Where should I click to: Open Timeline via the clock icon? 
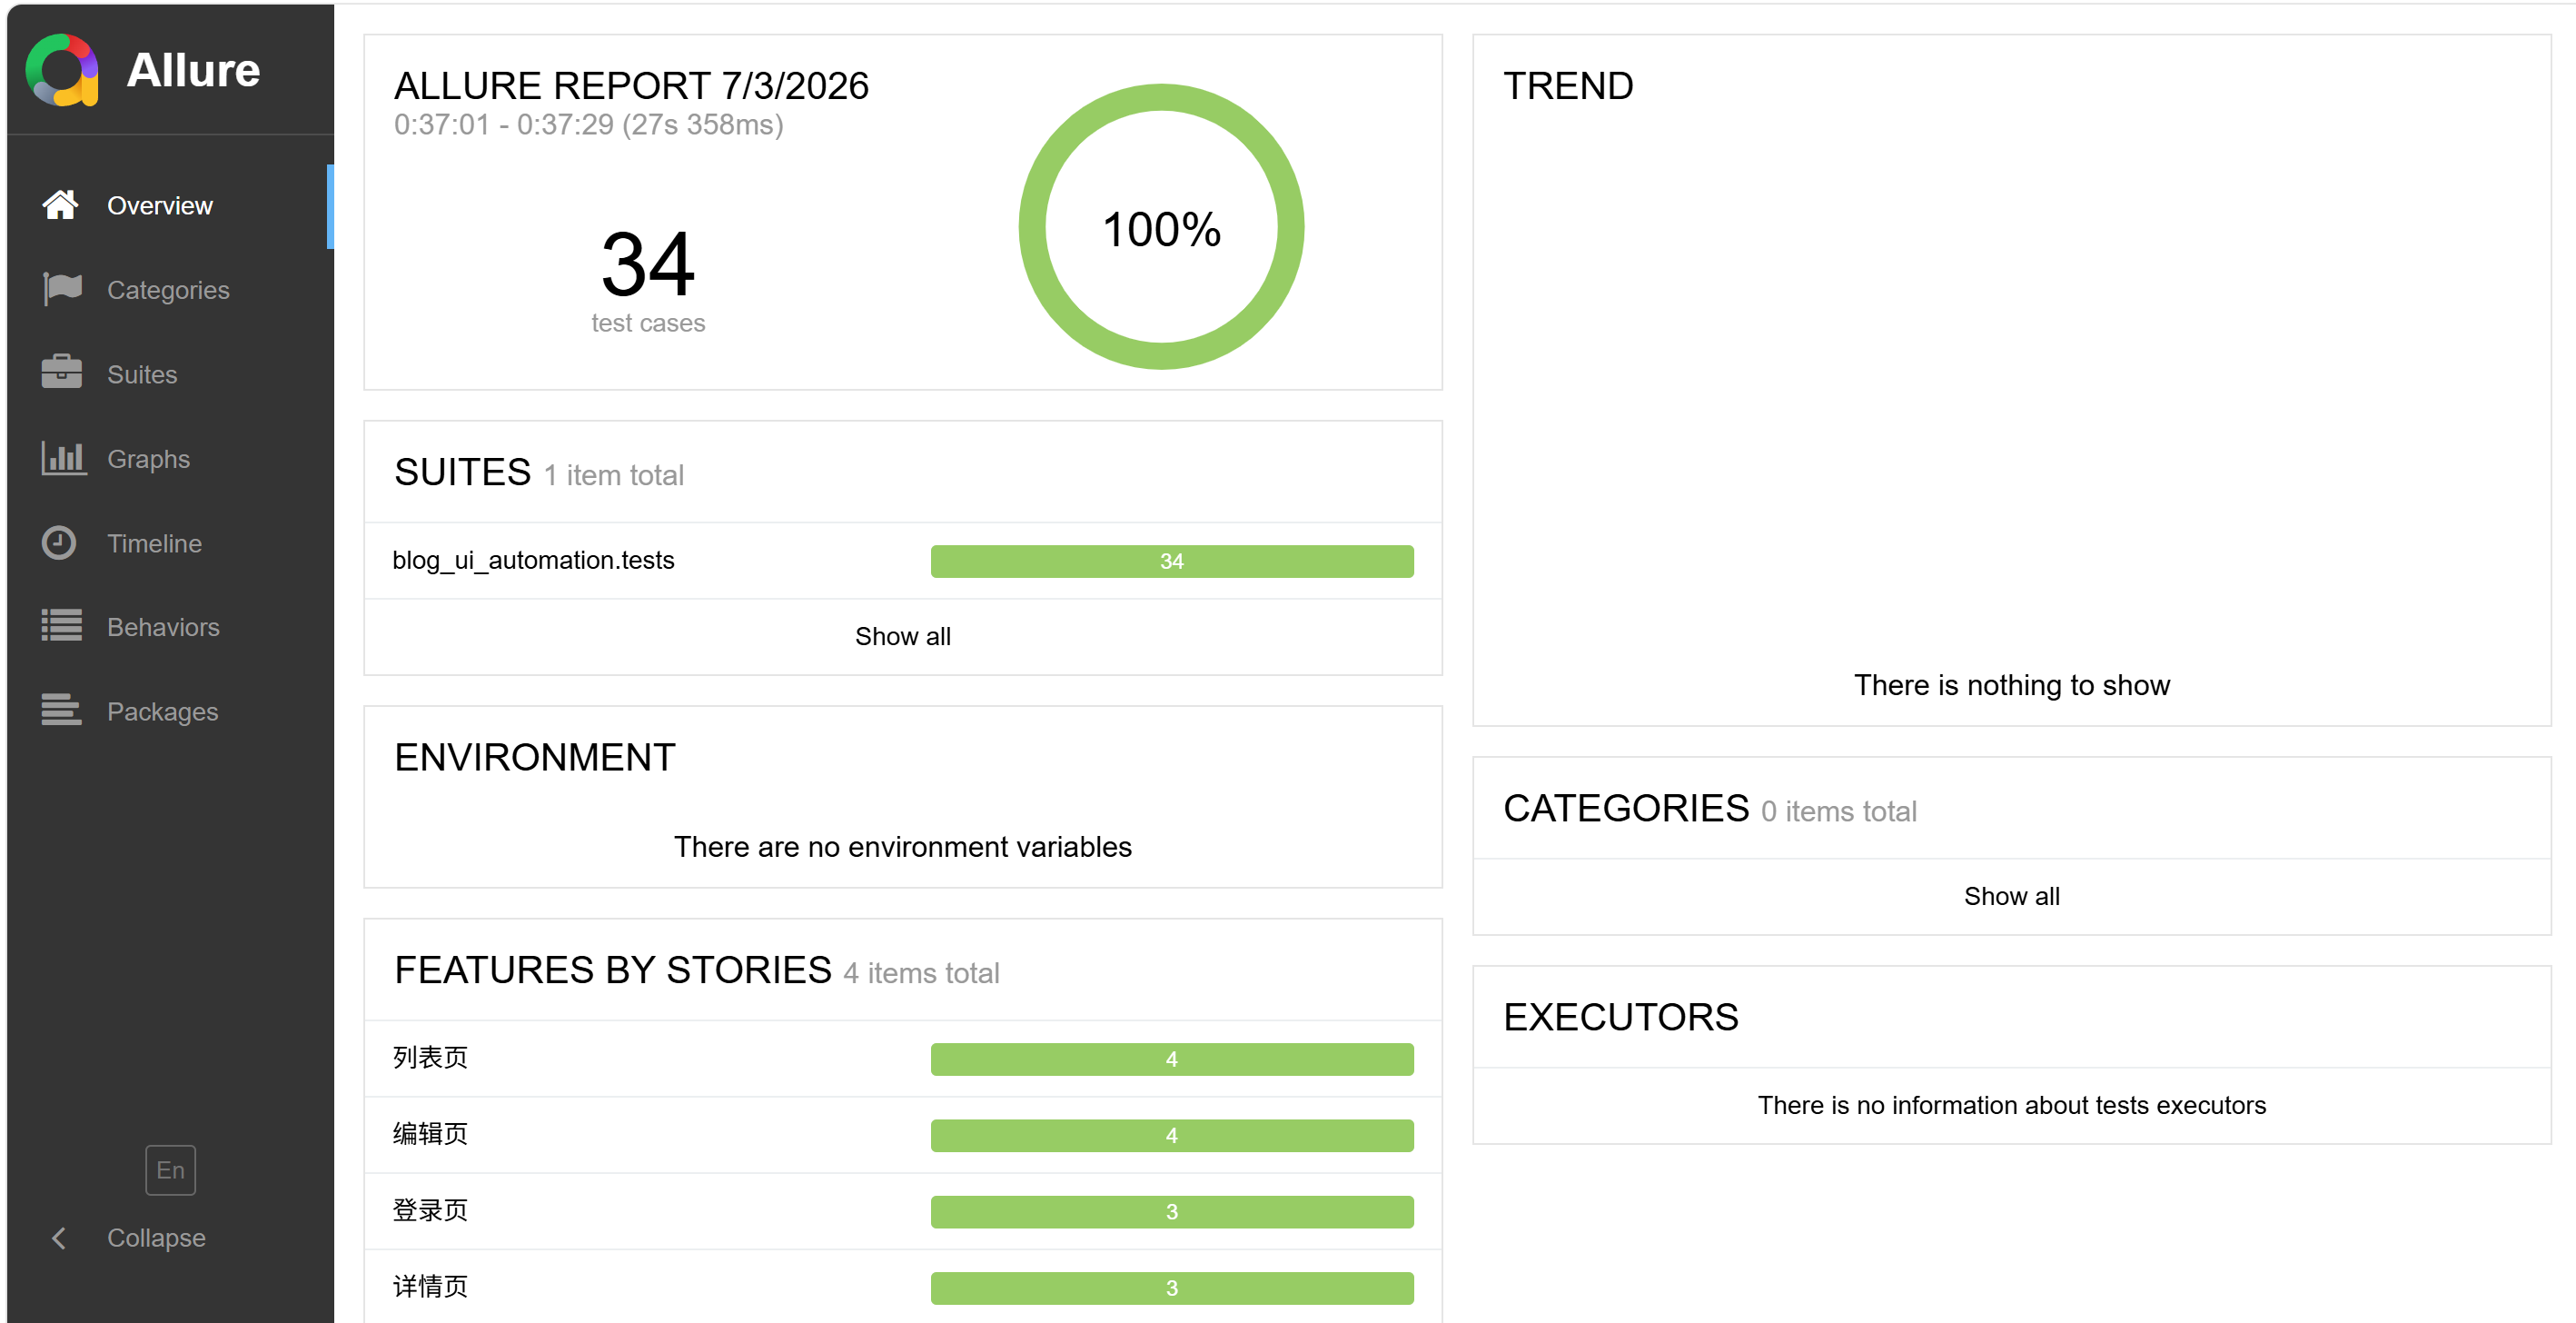click(59, 543)
